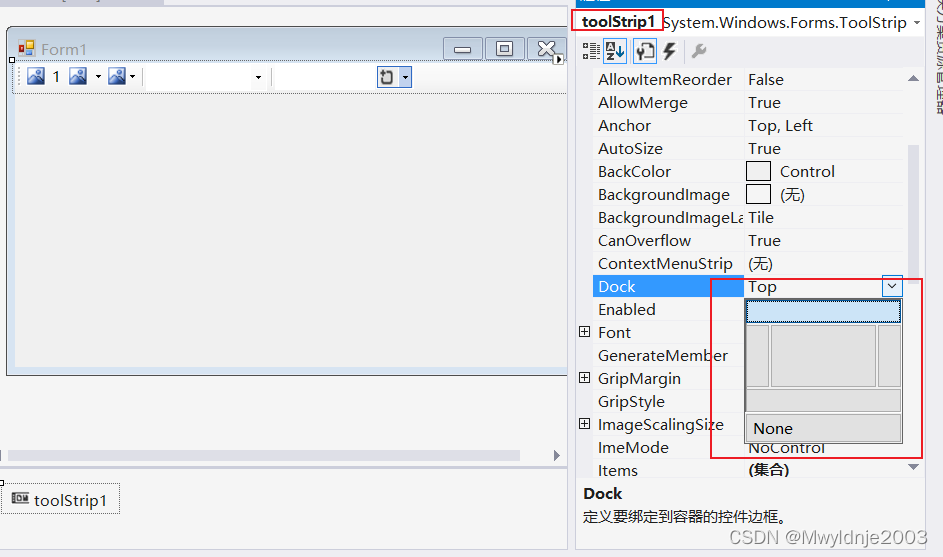Select the Anchor property

[x=624, y=126]
